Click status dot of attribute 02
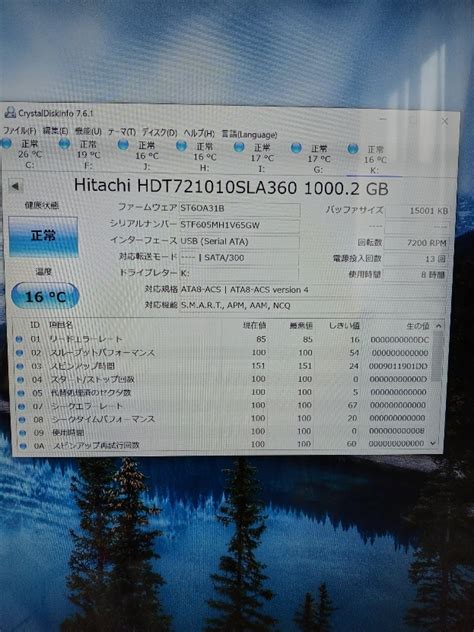Viewport: 474px width, 632px height. click(19, 353)
